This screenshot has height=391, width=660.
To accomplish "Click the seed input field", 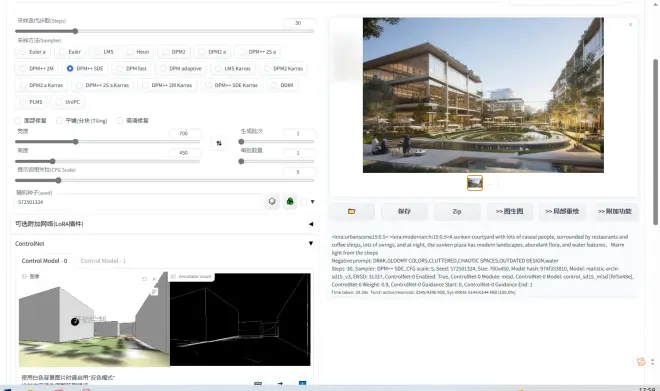I will pos(138,202).
